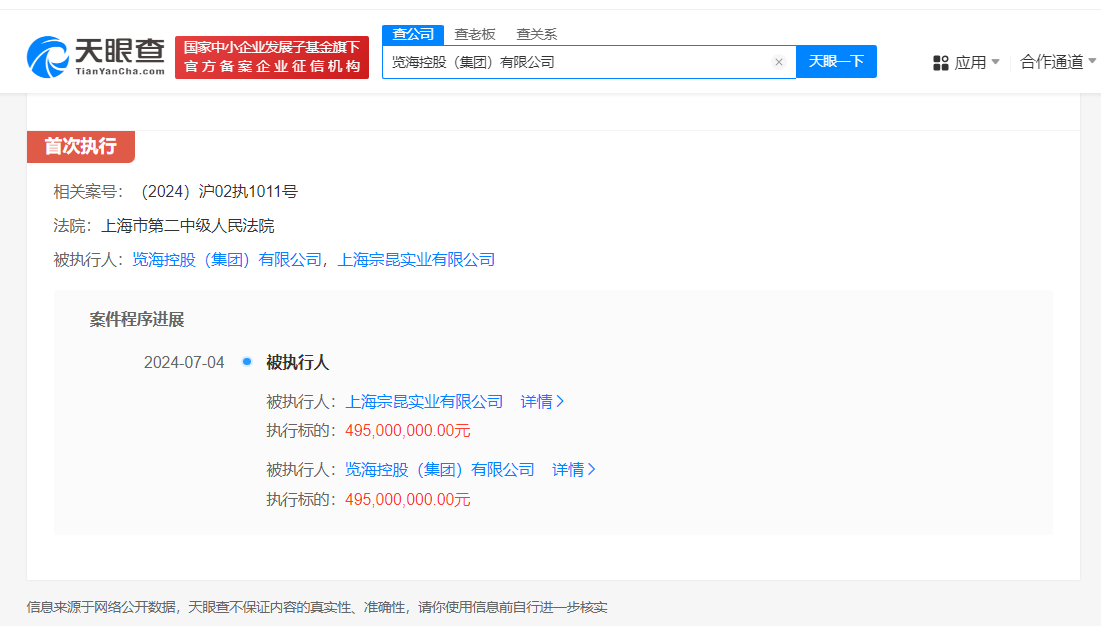Screen dimensions: 1101x626
Task: View 详情 for 上海宗昆实业有限公司
Action: [x=542, y=402]
